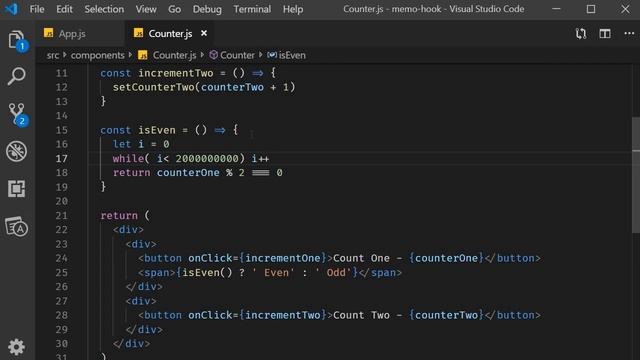Click 'Count One' text on line 24
Screen dimensions: 640x360
361,258
